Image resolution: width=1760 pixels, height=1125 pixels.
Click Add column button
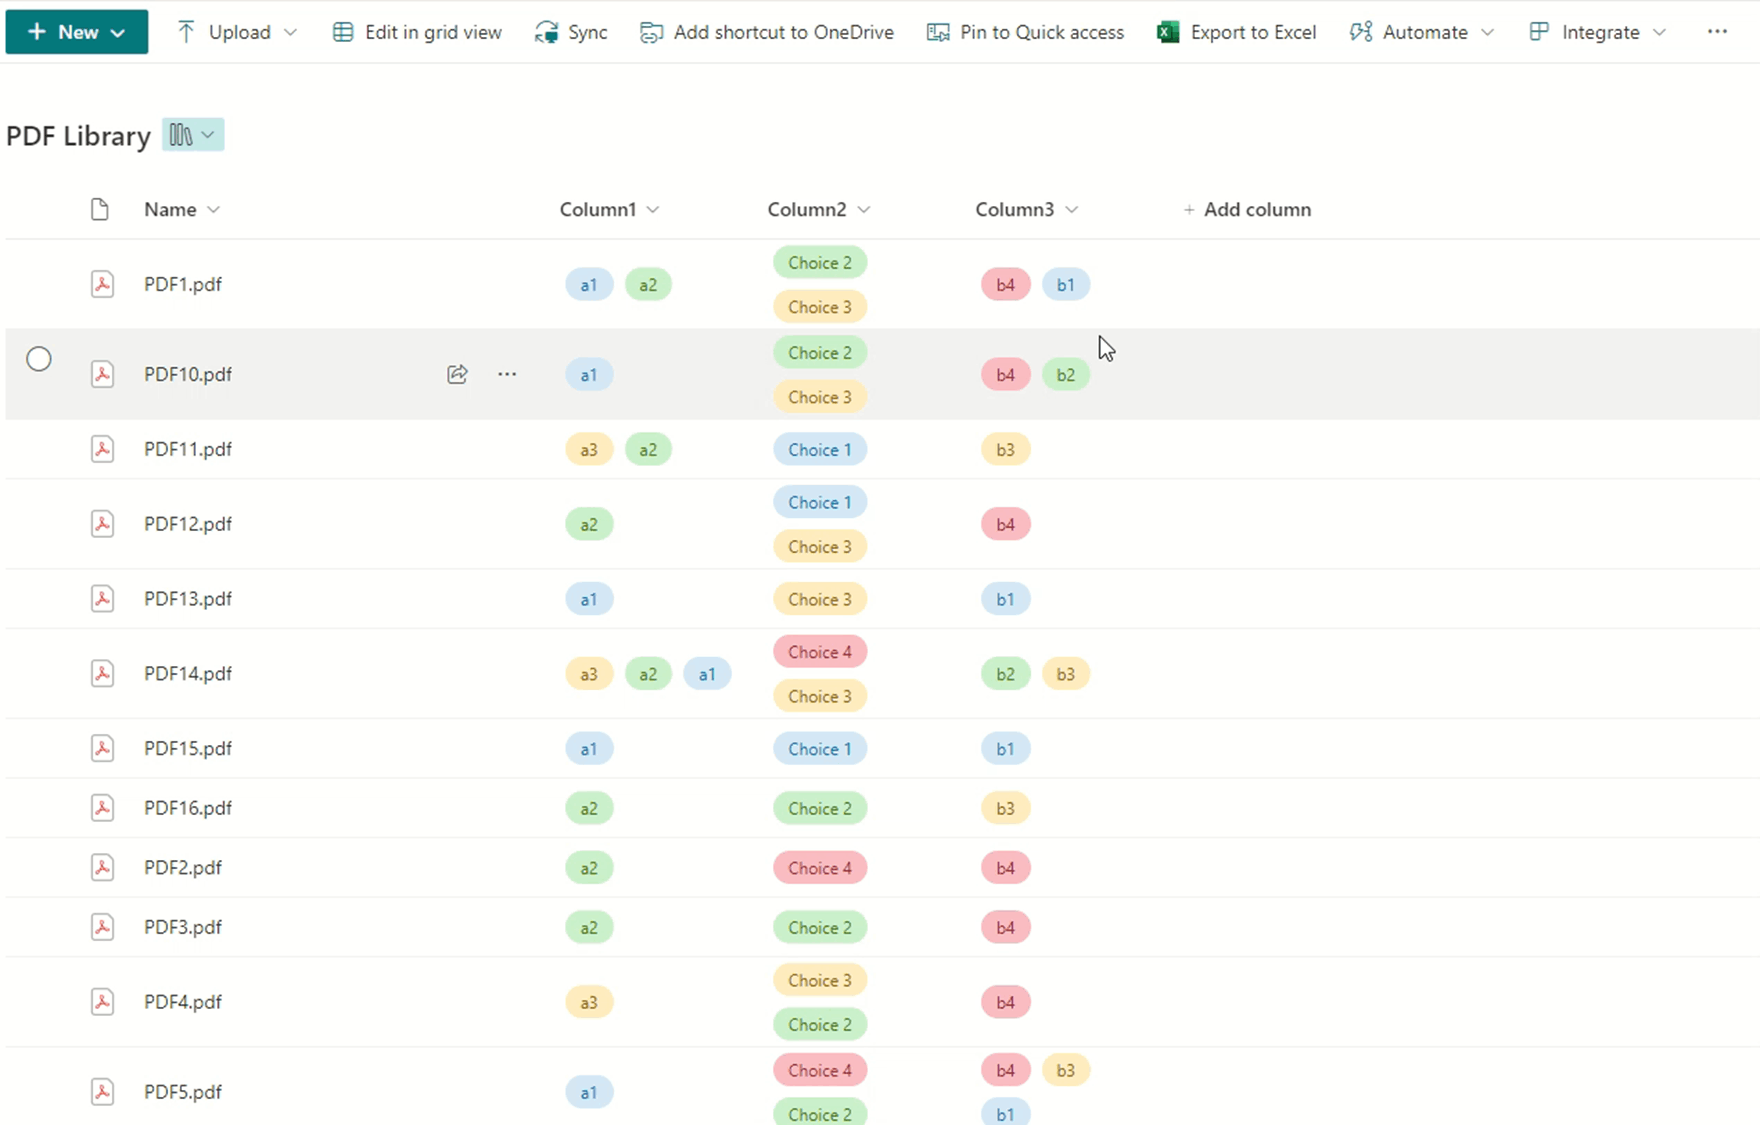click(1247, 209)
